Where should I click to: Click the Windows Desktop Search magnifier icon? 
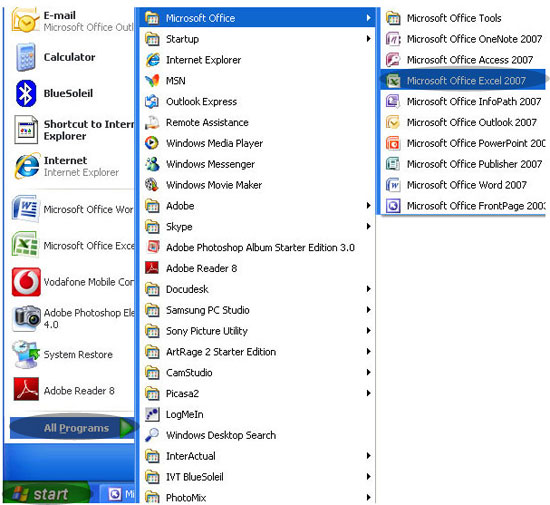(153, 435)
